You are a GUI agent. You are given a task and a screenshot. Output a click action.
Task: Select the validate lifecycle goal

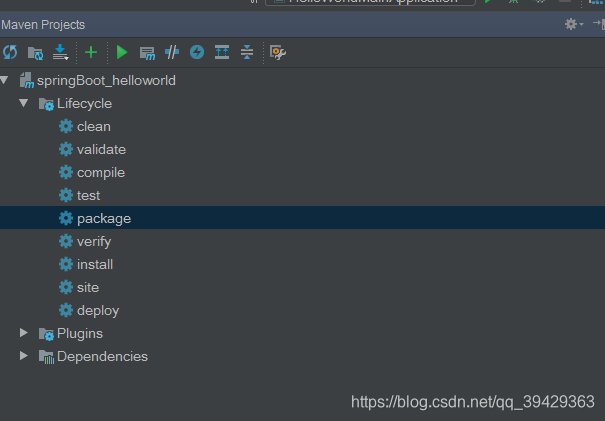(x=101, y=149)
